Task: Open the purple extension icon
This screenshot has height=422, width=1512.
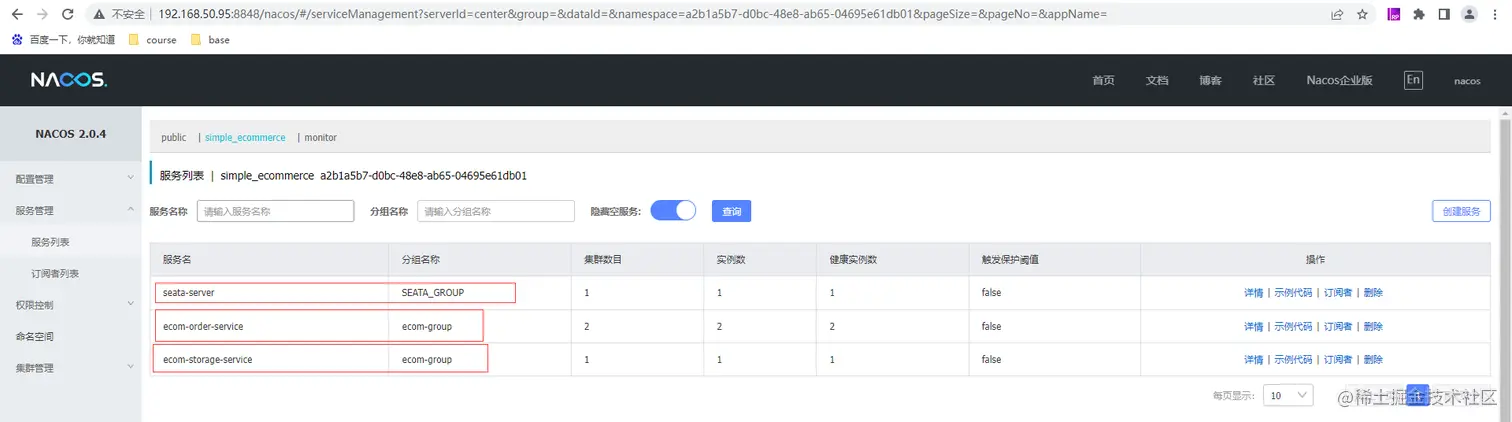Action: (1394, 15)
